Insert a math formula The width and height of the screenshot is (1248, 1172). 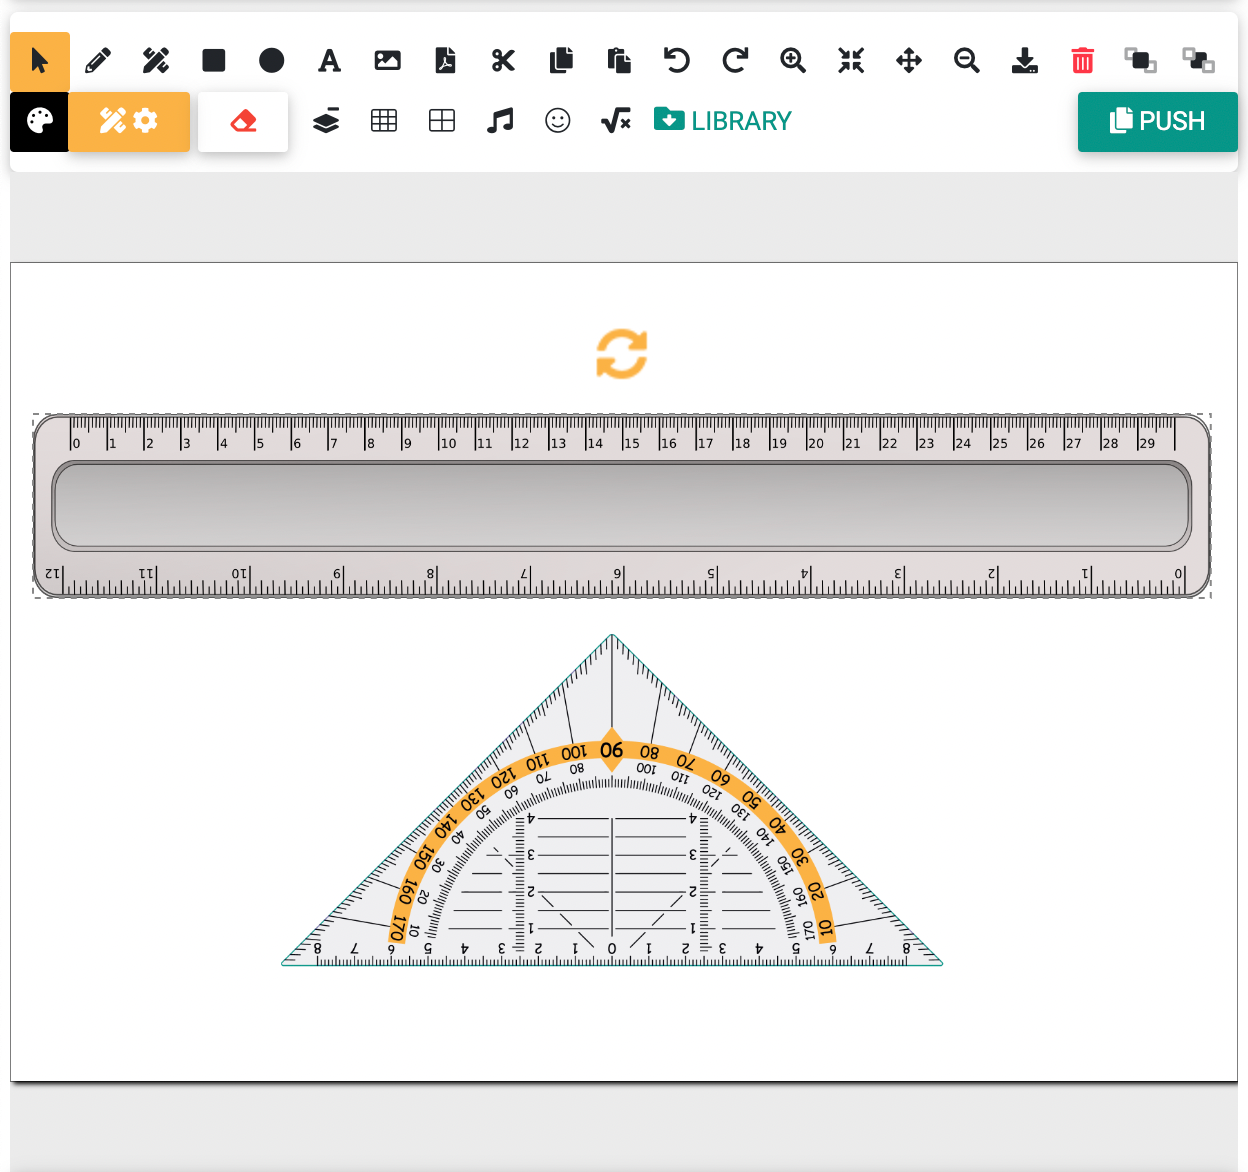pyautogui.click(x=615, y=120)
